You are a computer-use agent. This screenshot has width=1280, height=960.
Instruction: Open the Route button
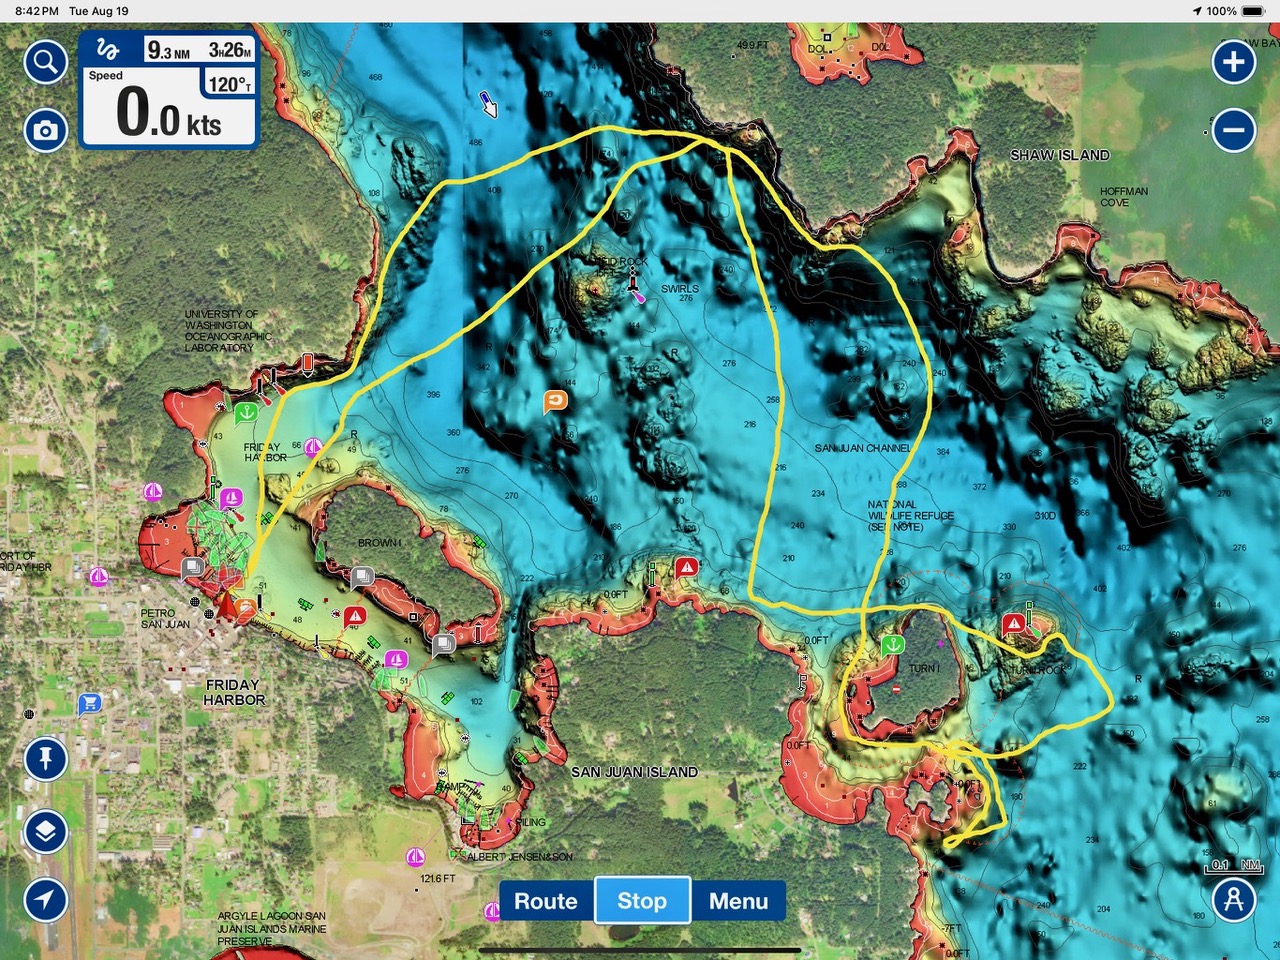point(546,901)
